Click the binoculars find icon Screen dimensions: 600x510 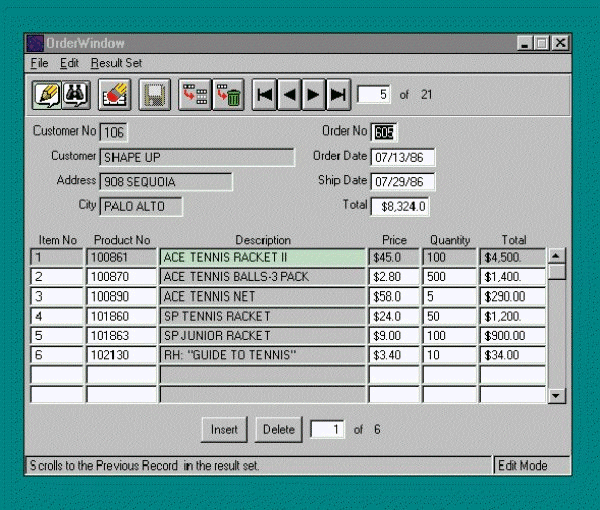tap(76, 95)
